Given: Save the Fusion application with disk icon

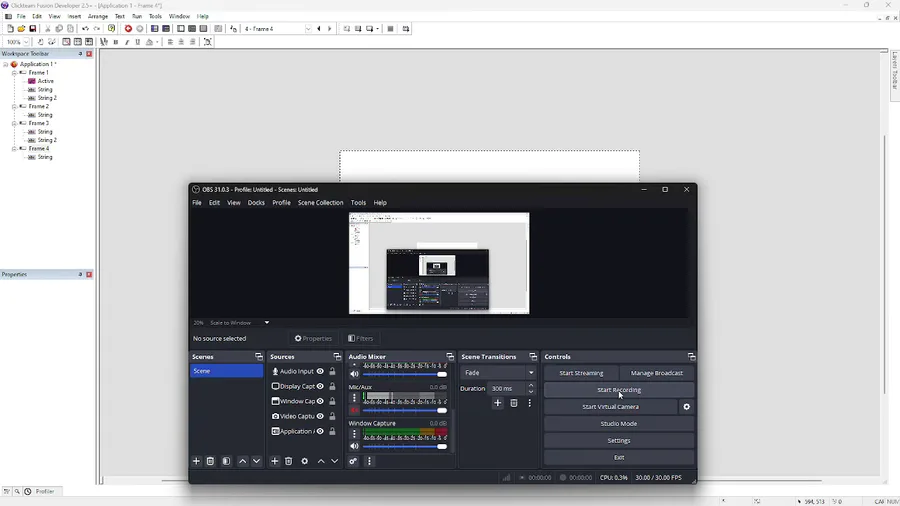Looking at the screenshot, I should [33, 29].
